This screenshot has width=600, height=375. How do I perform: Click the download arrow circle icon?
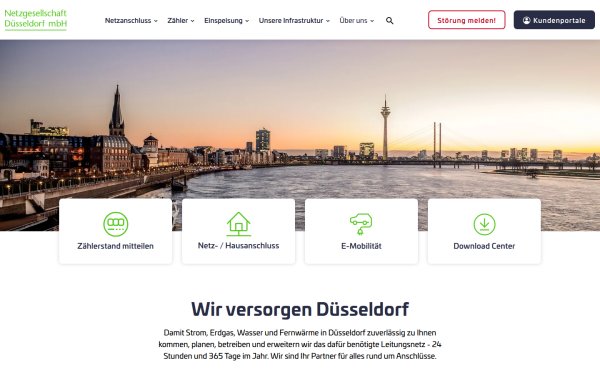484,224
